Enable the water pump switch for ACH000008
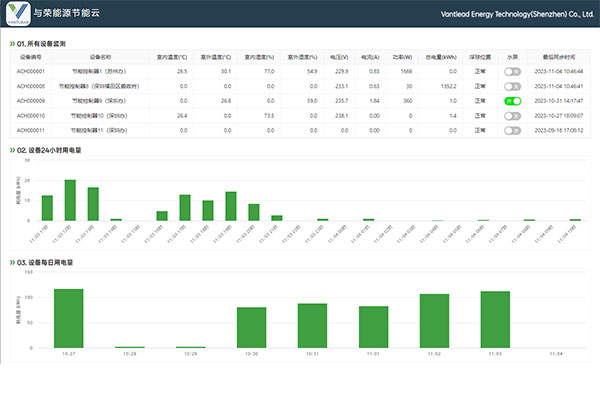This screenshot has height=400, width=600. [513, 87]
